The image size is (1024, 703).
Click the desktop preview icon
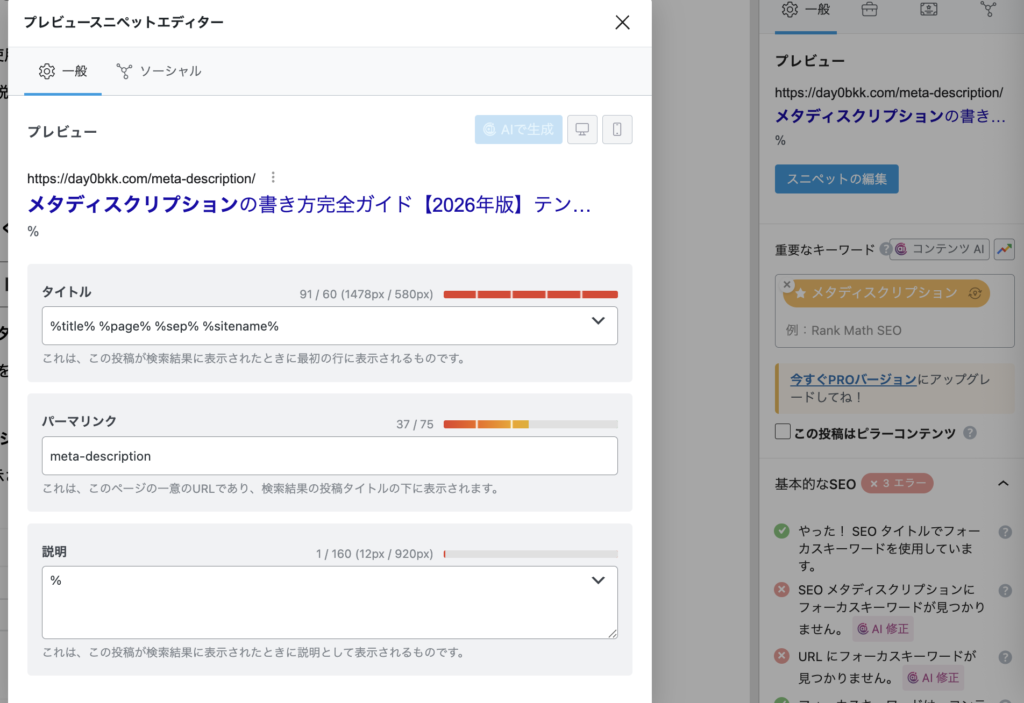[x=582, y=129]
